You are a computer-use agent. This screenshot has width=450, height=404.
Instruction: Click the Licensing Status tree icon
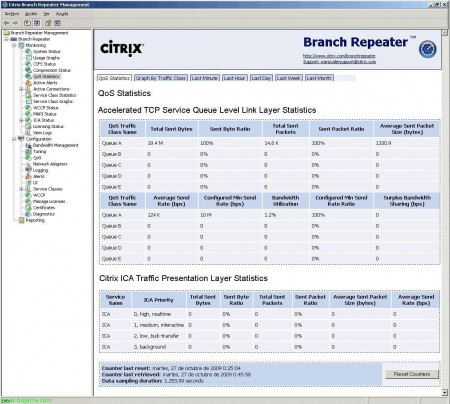(x=28, y=126)
